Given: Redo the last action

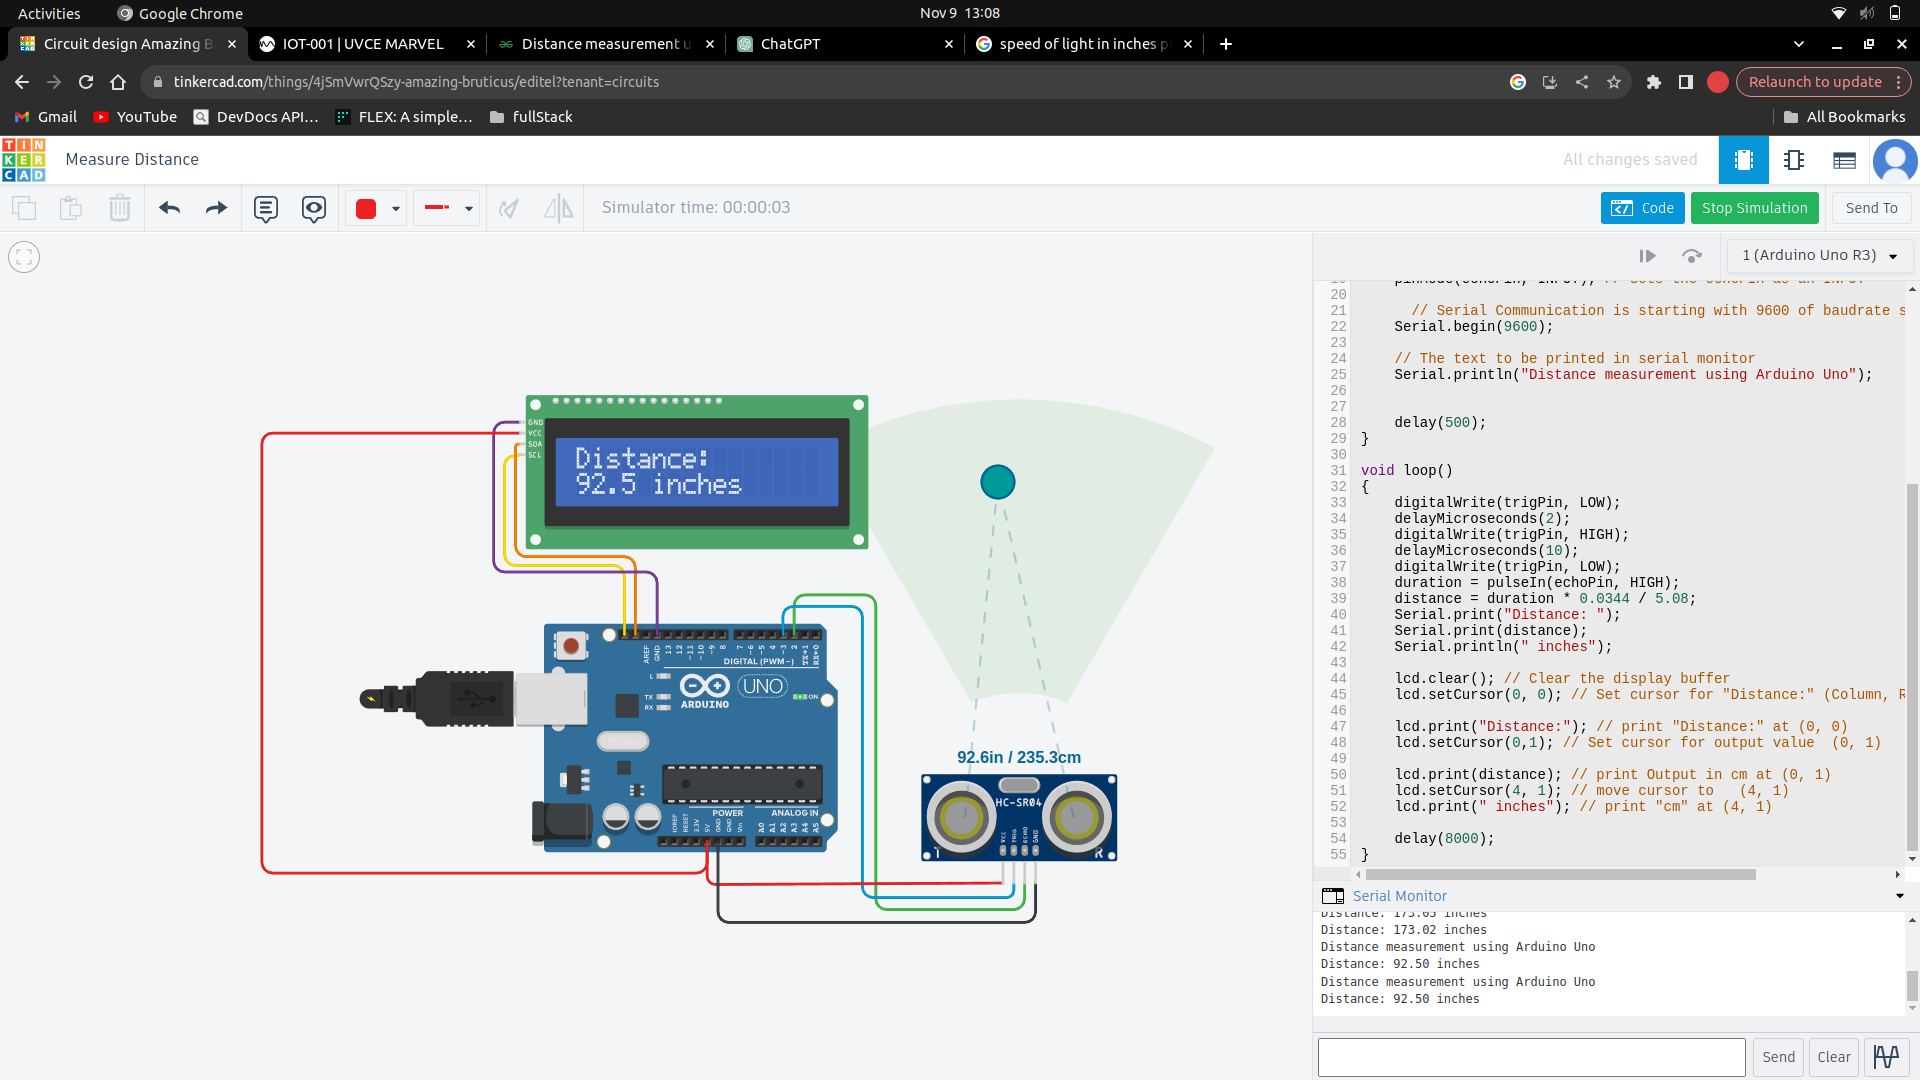Looking at the screenshot, I should click(x=216, y=208).
